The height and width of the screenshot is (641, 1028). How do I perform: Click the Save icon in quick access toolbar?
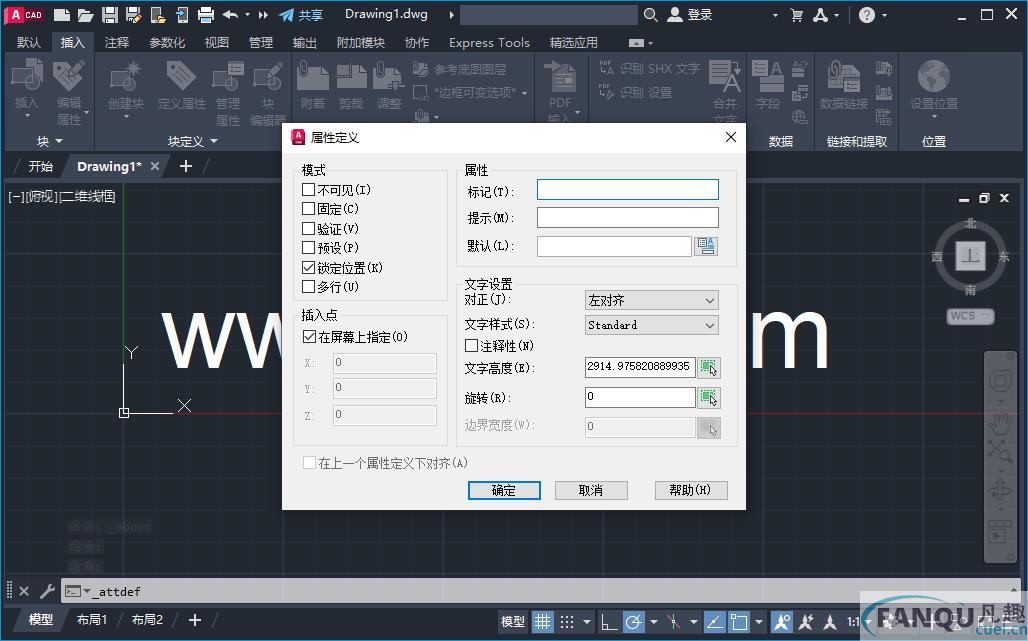pos(110,15)
